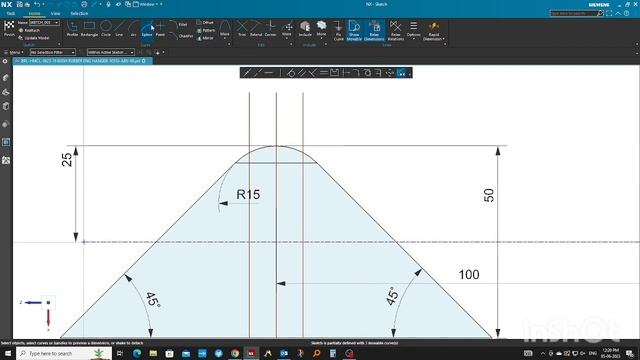Open File Explorer from taskbar
The width and height of the screenshot is (640, 360).
point(153,353)
